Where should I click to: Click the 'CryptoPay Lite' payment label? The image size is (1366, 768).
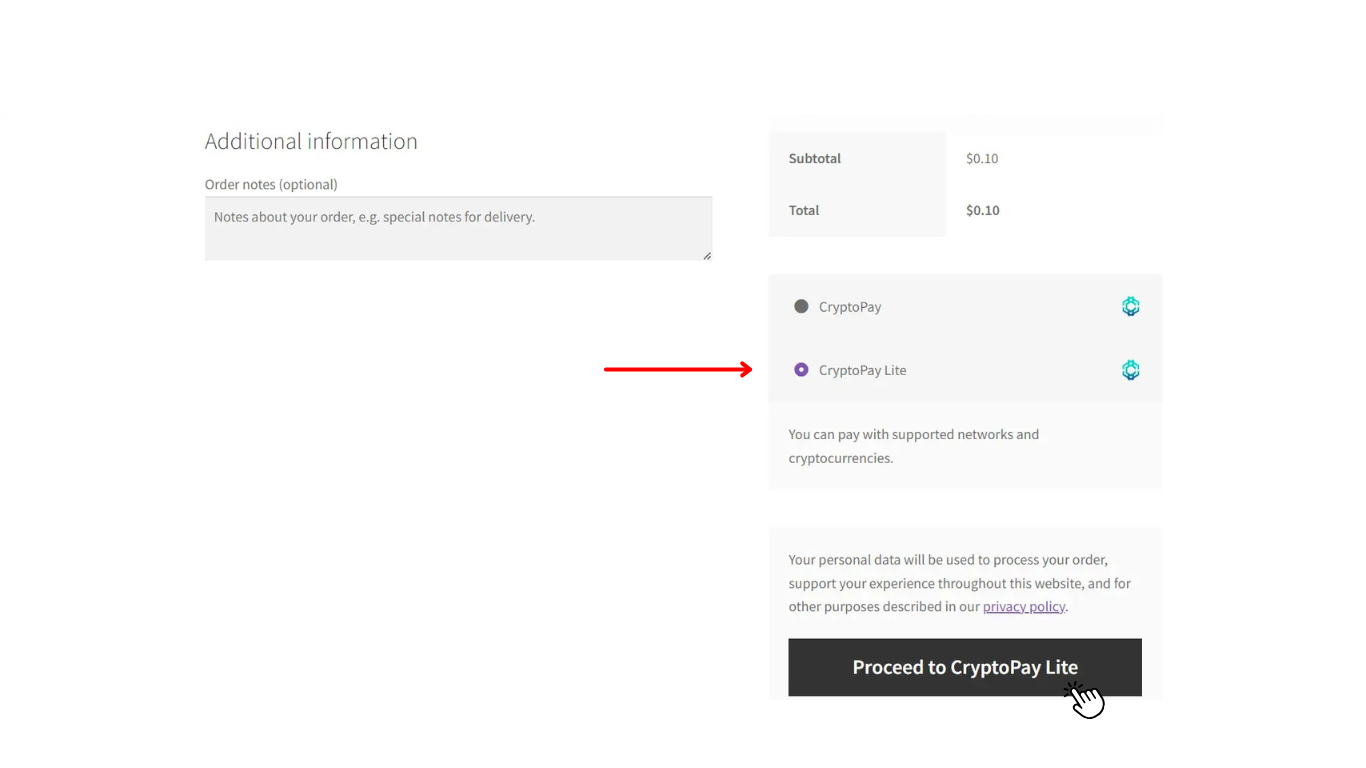pos(862,370)
